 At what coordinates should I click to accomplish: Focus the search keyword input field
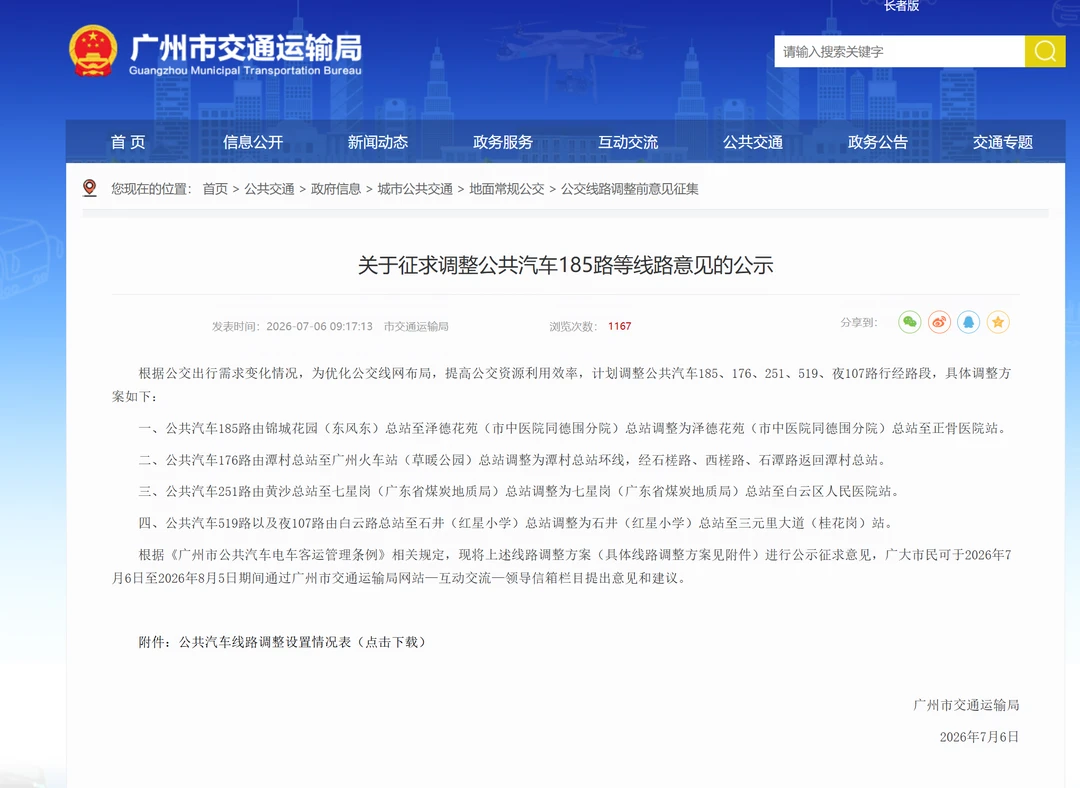point(900,51)
